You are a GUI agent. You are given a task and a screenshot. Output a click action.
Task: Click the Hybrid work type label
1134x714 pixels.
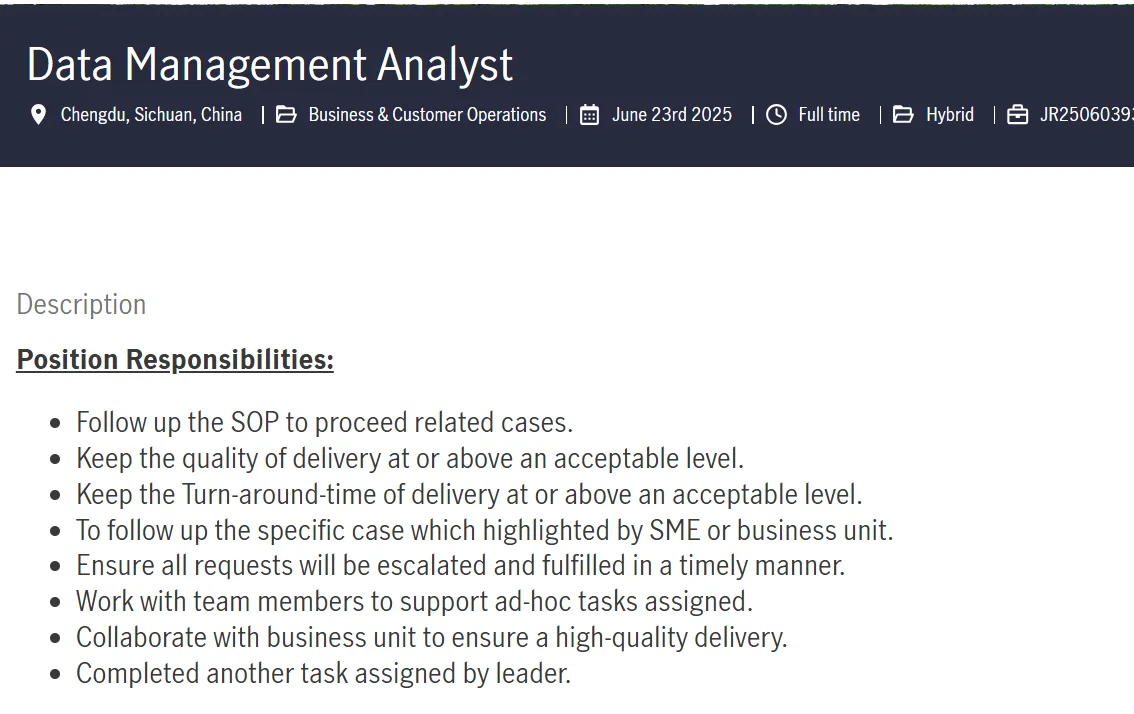click(x=950, y=114)
